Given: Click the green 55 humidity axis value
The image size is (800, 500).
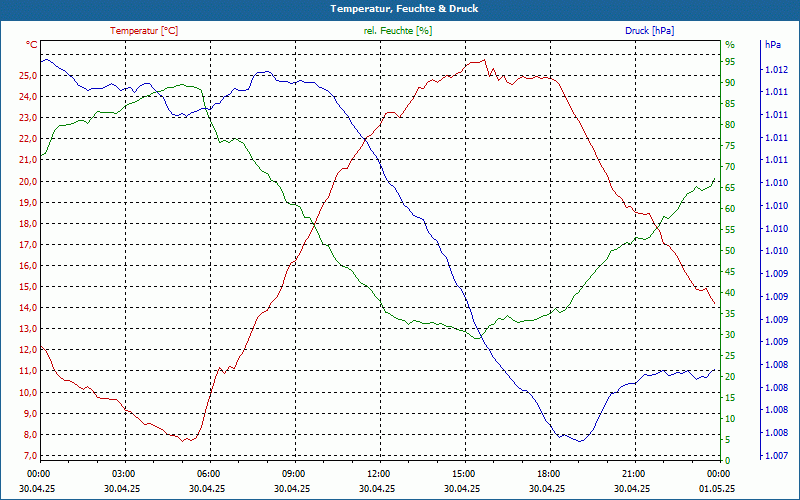Looking at the screenshot, I should tap(730, 230).
